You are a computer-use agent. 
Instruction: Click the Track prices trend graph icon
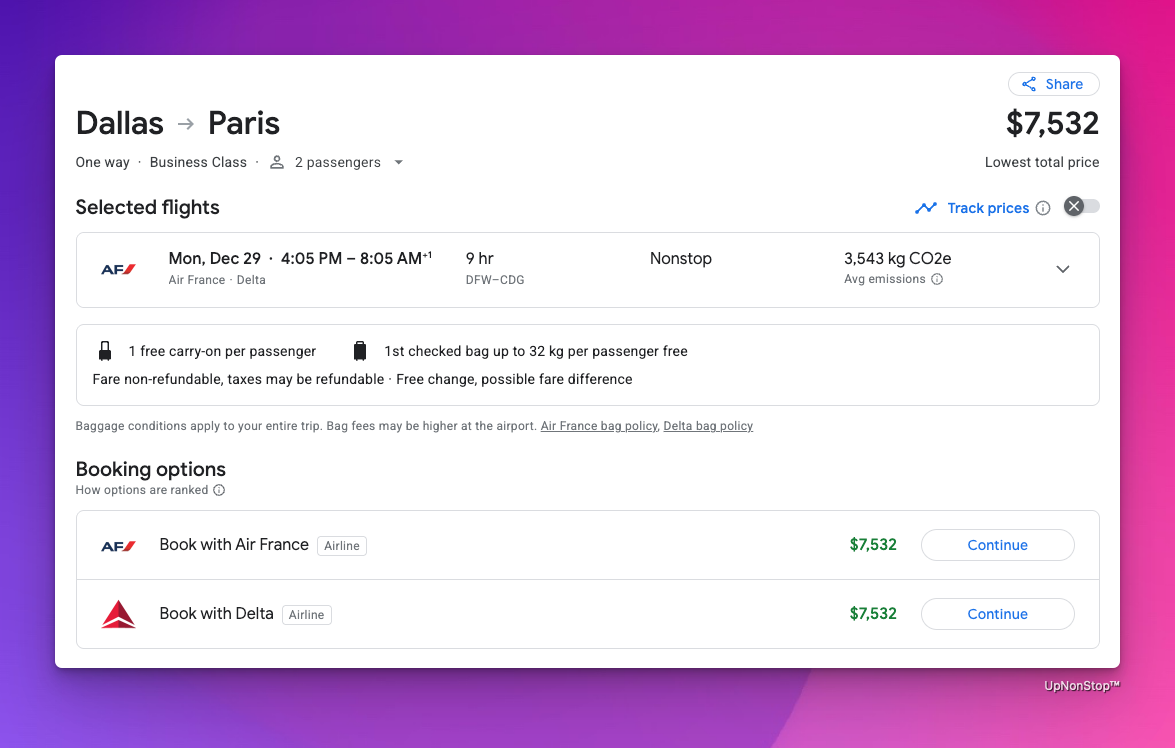926,208
